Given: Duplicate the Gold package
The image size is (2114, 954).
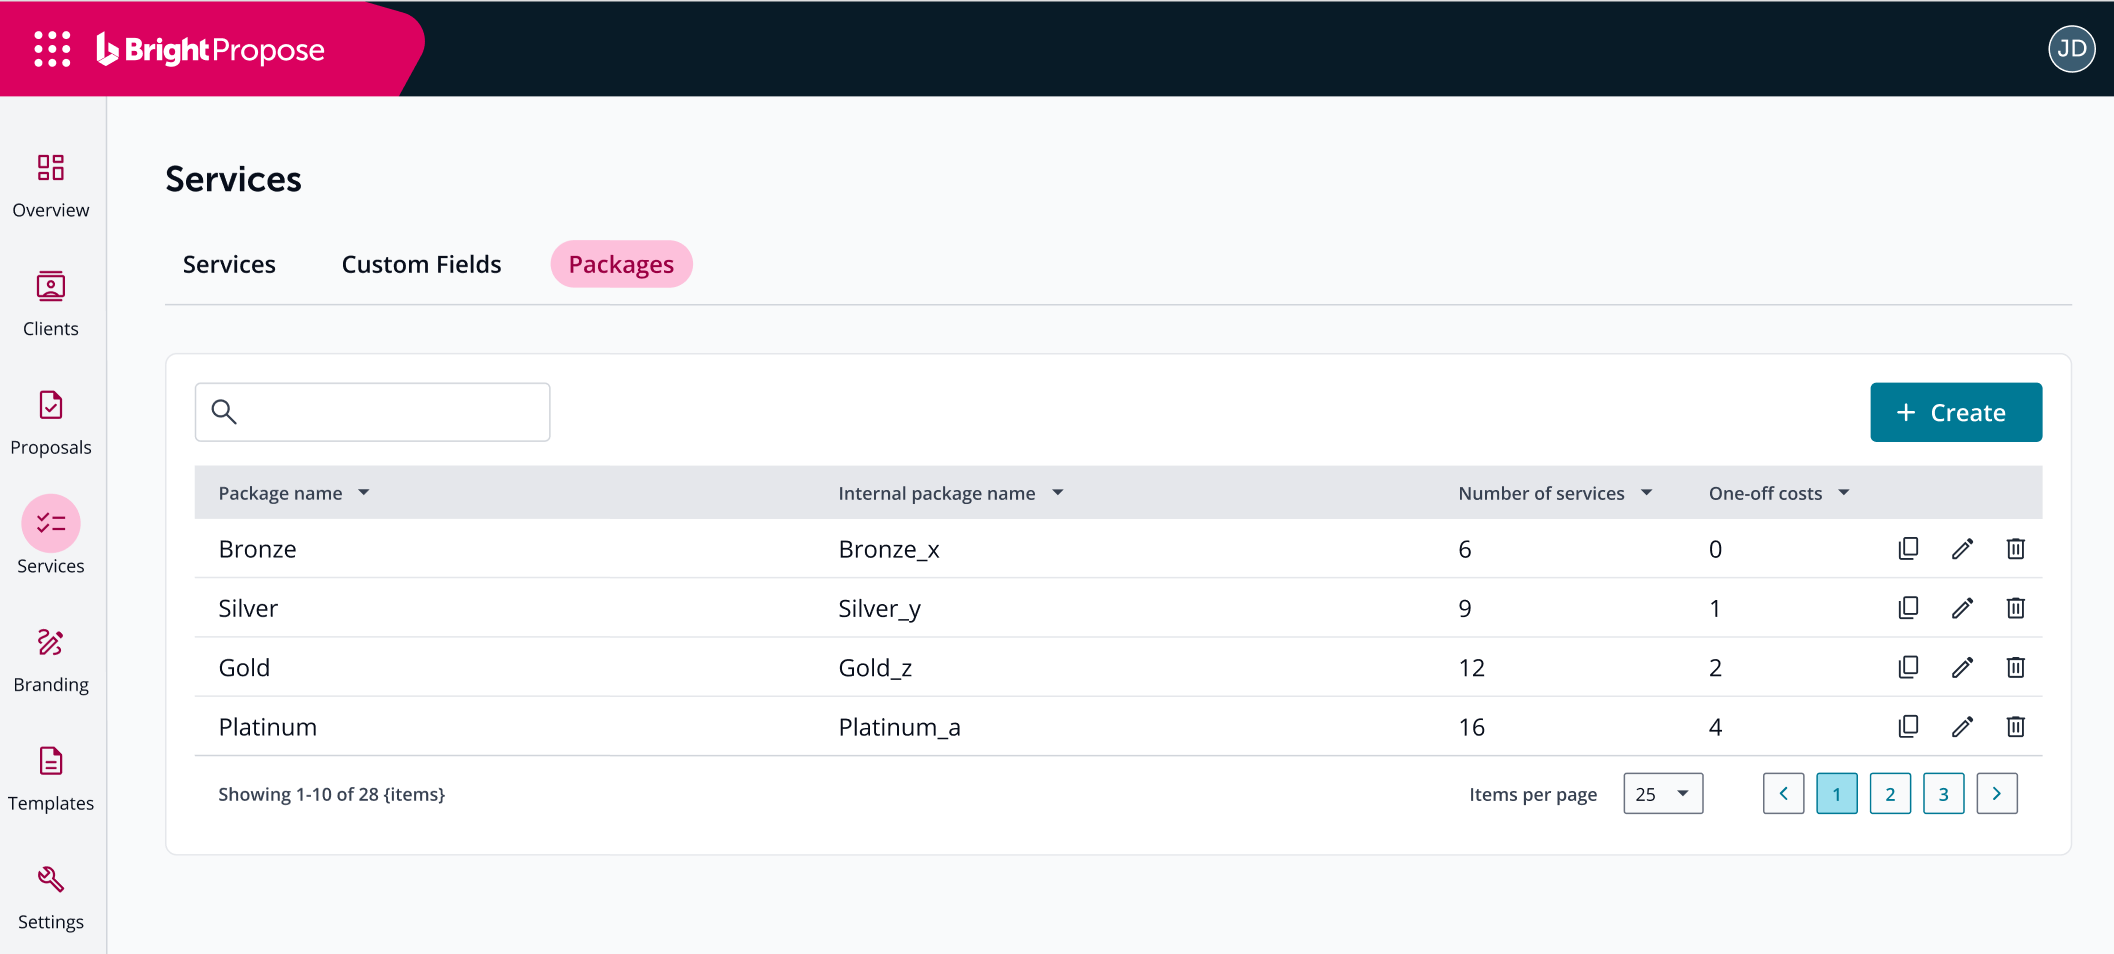Looking at the screenshot, I should pos(1908,667).
